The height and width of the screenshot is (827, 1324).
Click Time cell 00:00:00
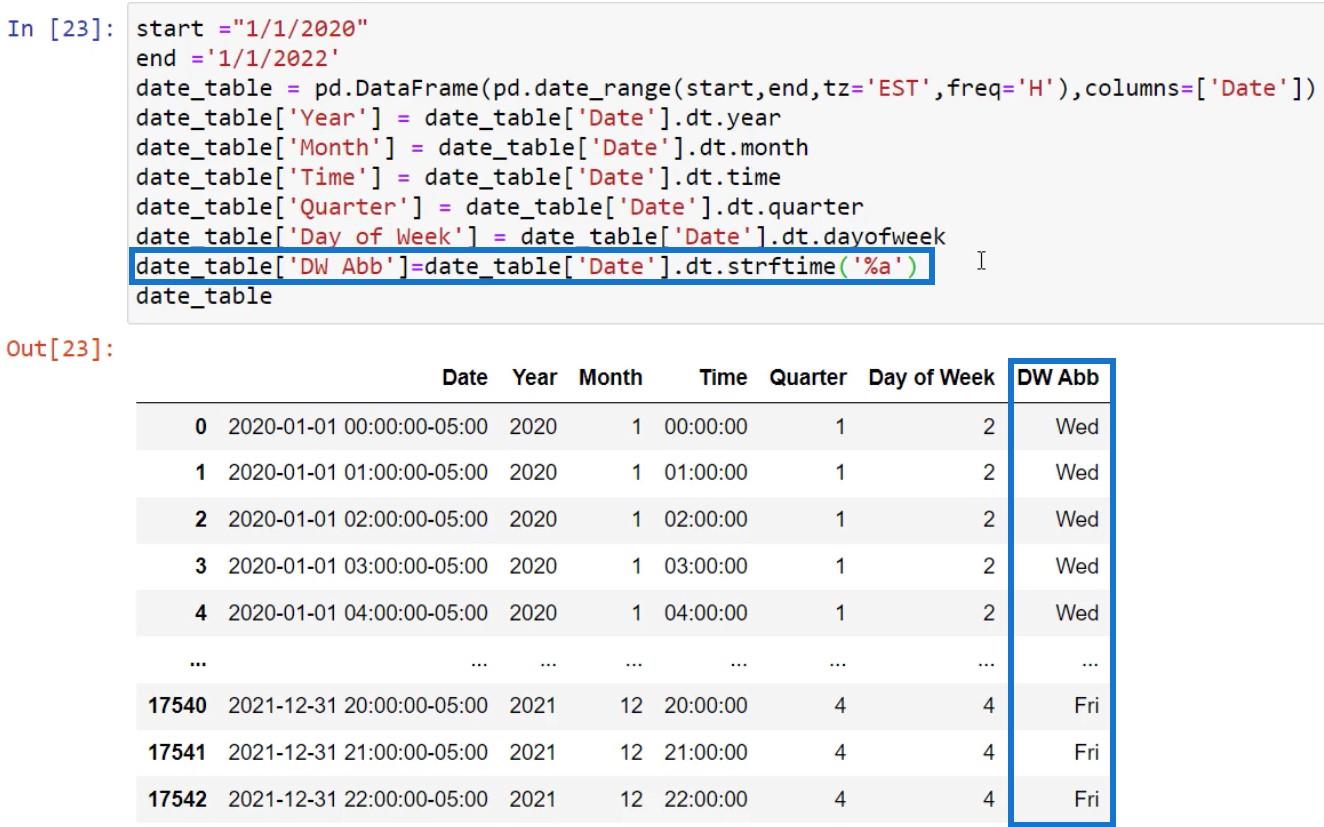click(706, 426)
